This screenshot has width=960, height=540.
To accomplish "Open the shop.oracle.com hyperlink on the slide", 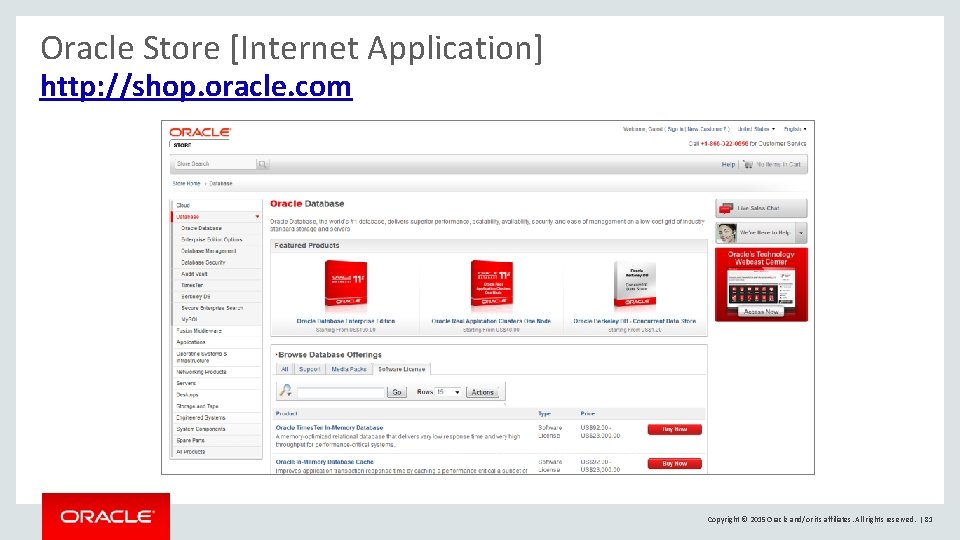I will tap(196, 86).
